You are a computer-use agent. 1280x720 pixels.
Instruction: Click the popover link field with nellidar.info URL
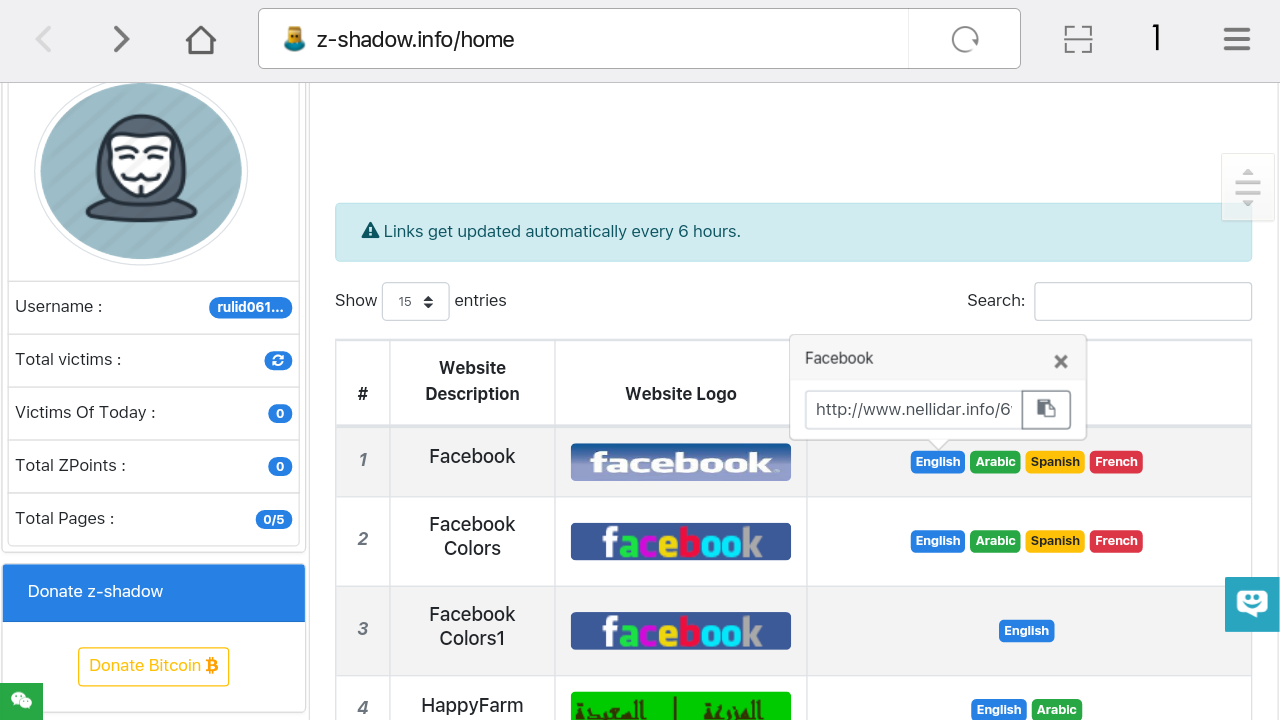[913, 410]
